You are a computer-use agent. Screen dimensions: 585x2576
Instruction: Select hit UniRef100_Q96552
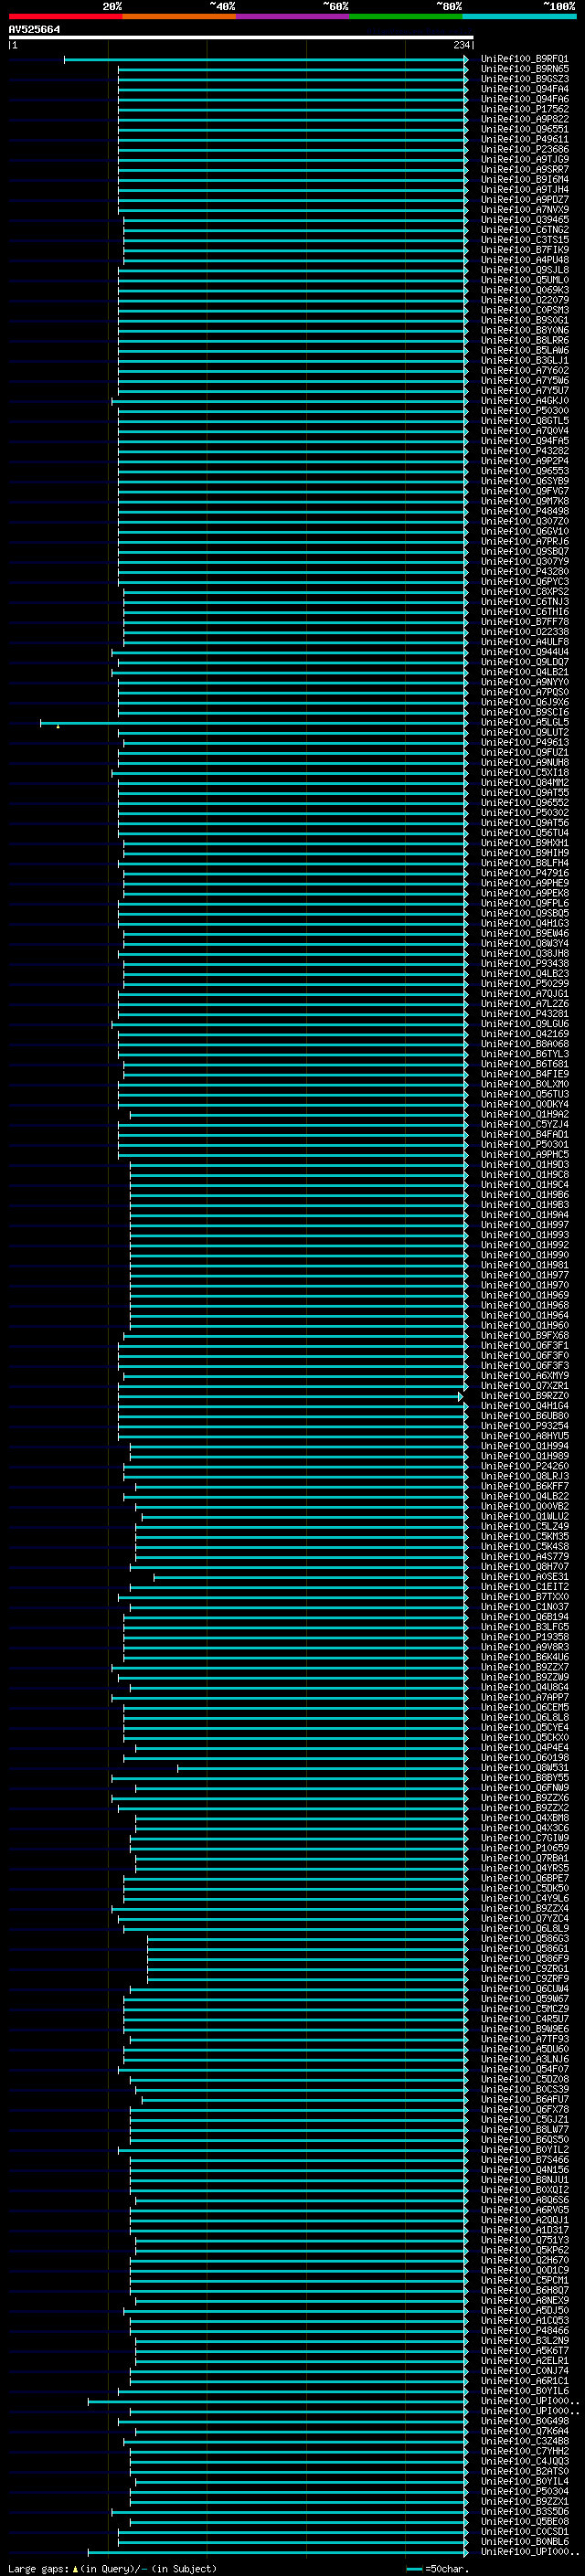(525, 803)
